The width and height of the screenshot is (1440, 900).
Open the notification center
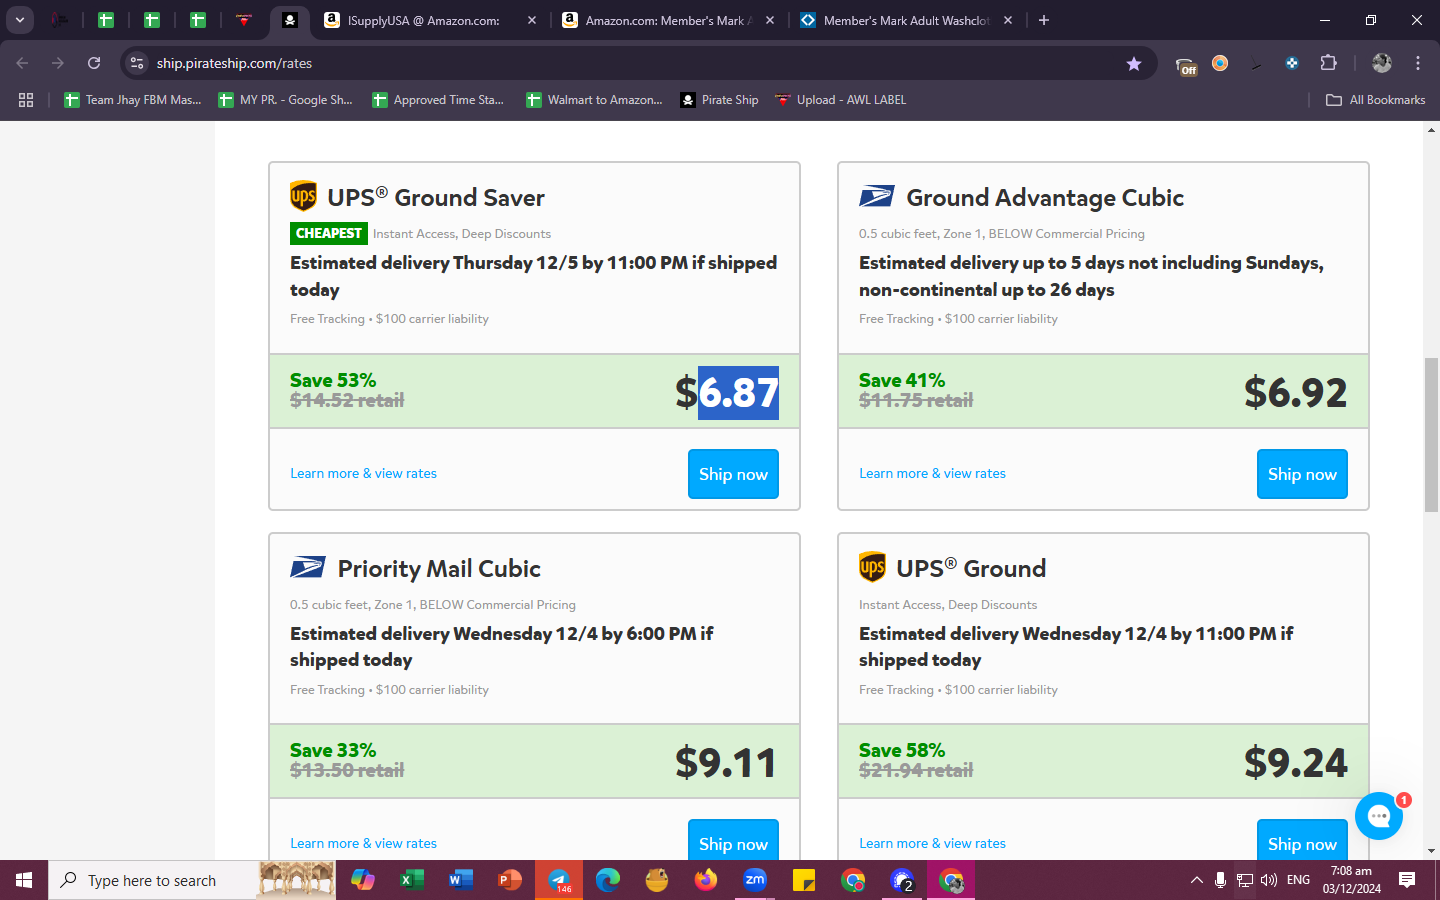pos(1407,880)
